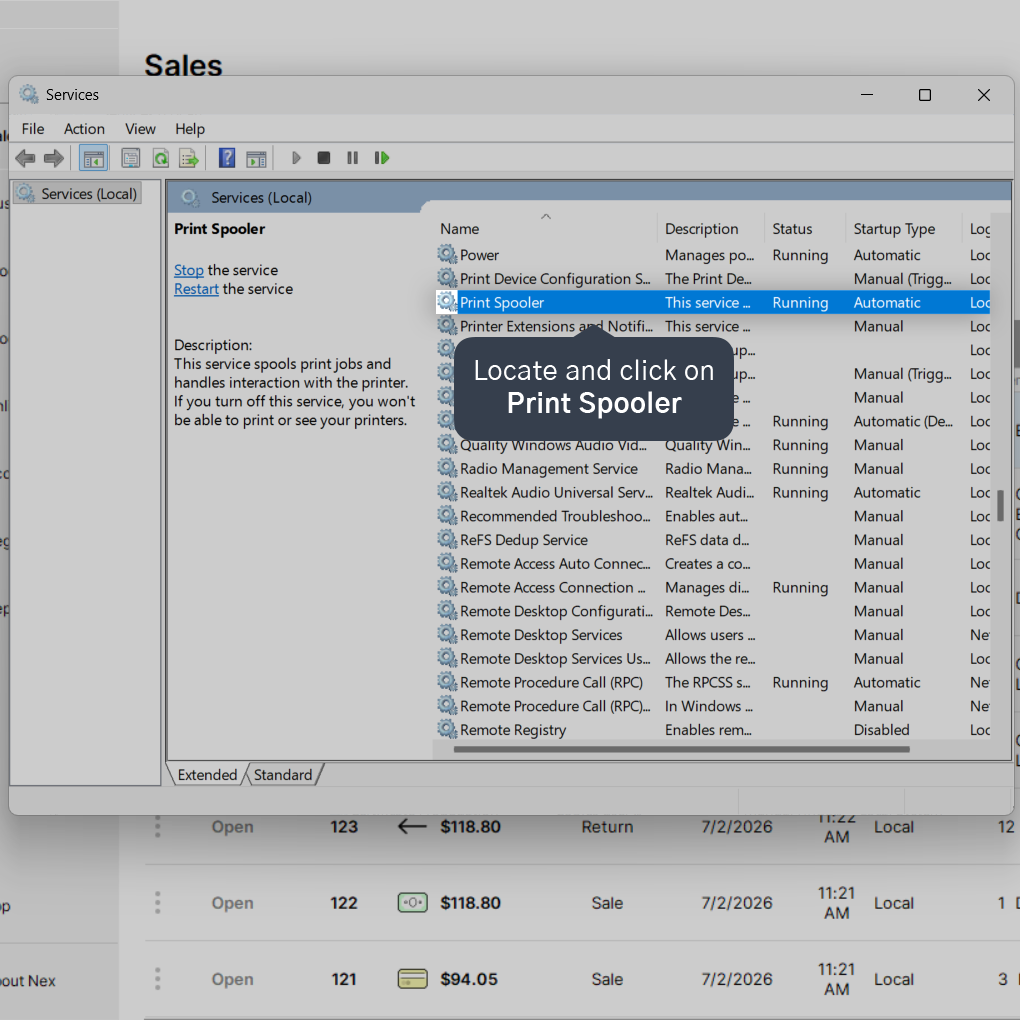Viewport: 1020px width, 1020px height.
Task: Click the return arrow icon on sale 123
Action: tap(412, 826)
